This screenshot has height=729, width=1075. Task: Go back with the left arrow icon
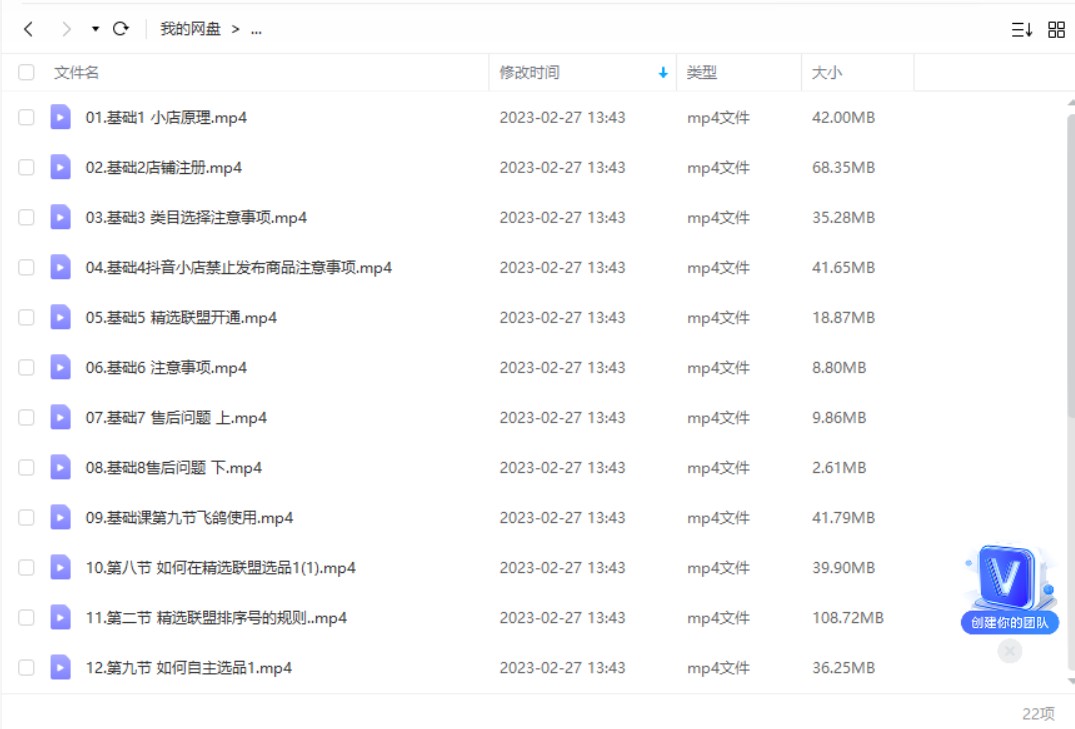pyautogui.click(x=28, y=29)
